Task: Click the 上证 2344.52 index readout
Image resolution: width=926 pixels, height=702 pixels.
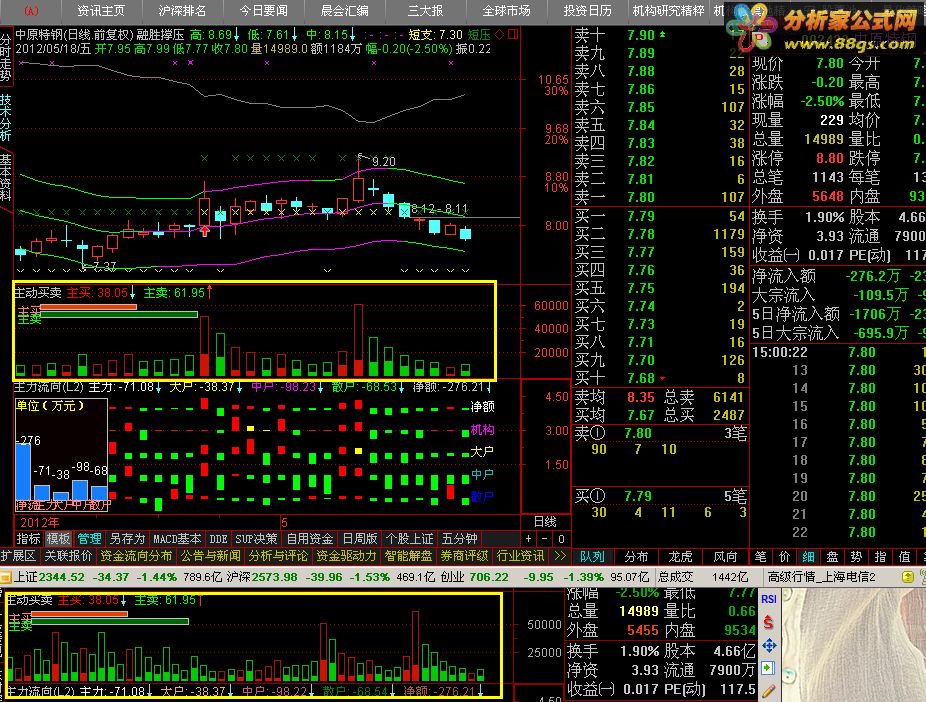Action: tap(48, 577)
